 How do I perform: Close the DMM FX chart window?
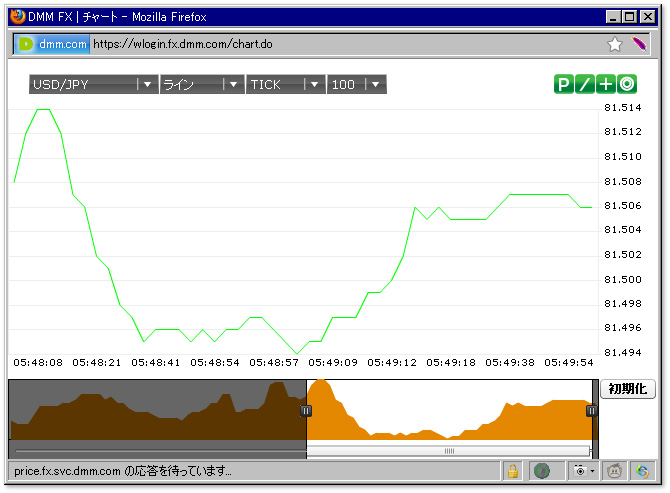pyautogui.click(x=648, y=17)
